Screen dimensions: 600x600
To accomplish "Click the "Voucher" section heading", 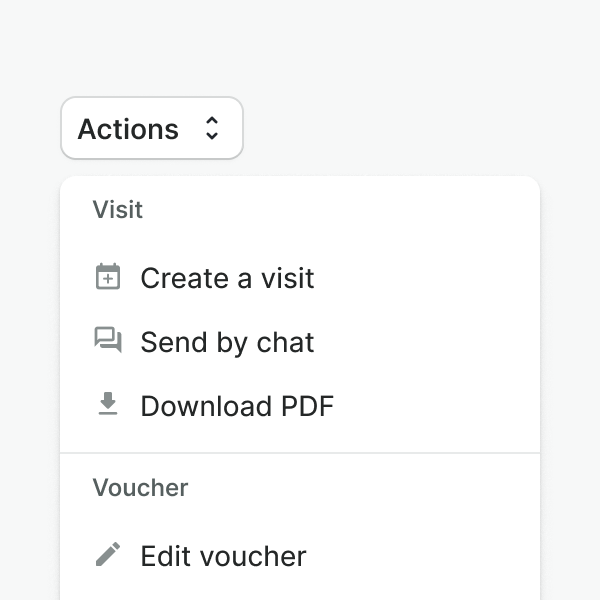I will tap(140, 488).
